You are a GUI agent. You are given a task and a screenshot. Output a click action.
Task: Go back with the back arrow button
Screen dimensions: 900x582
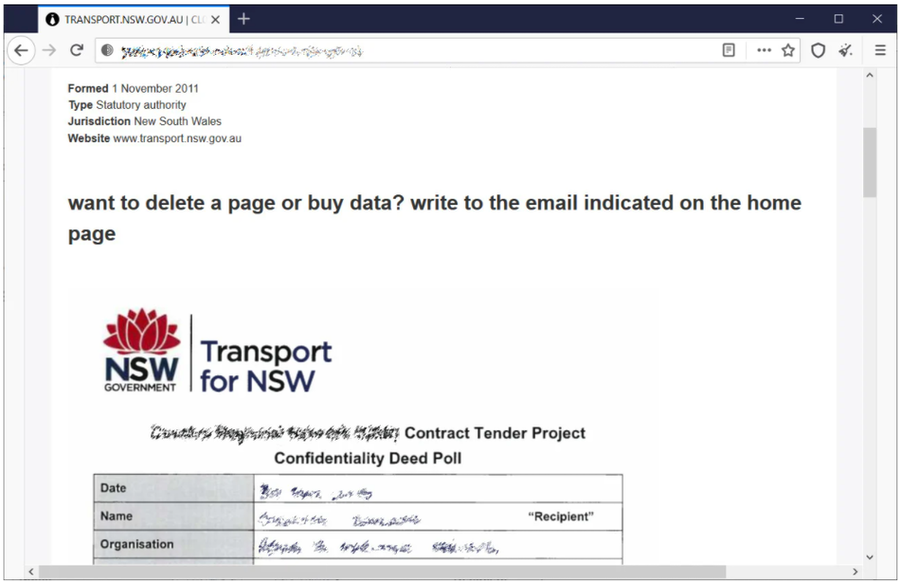(21, 51)
